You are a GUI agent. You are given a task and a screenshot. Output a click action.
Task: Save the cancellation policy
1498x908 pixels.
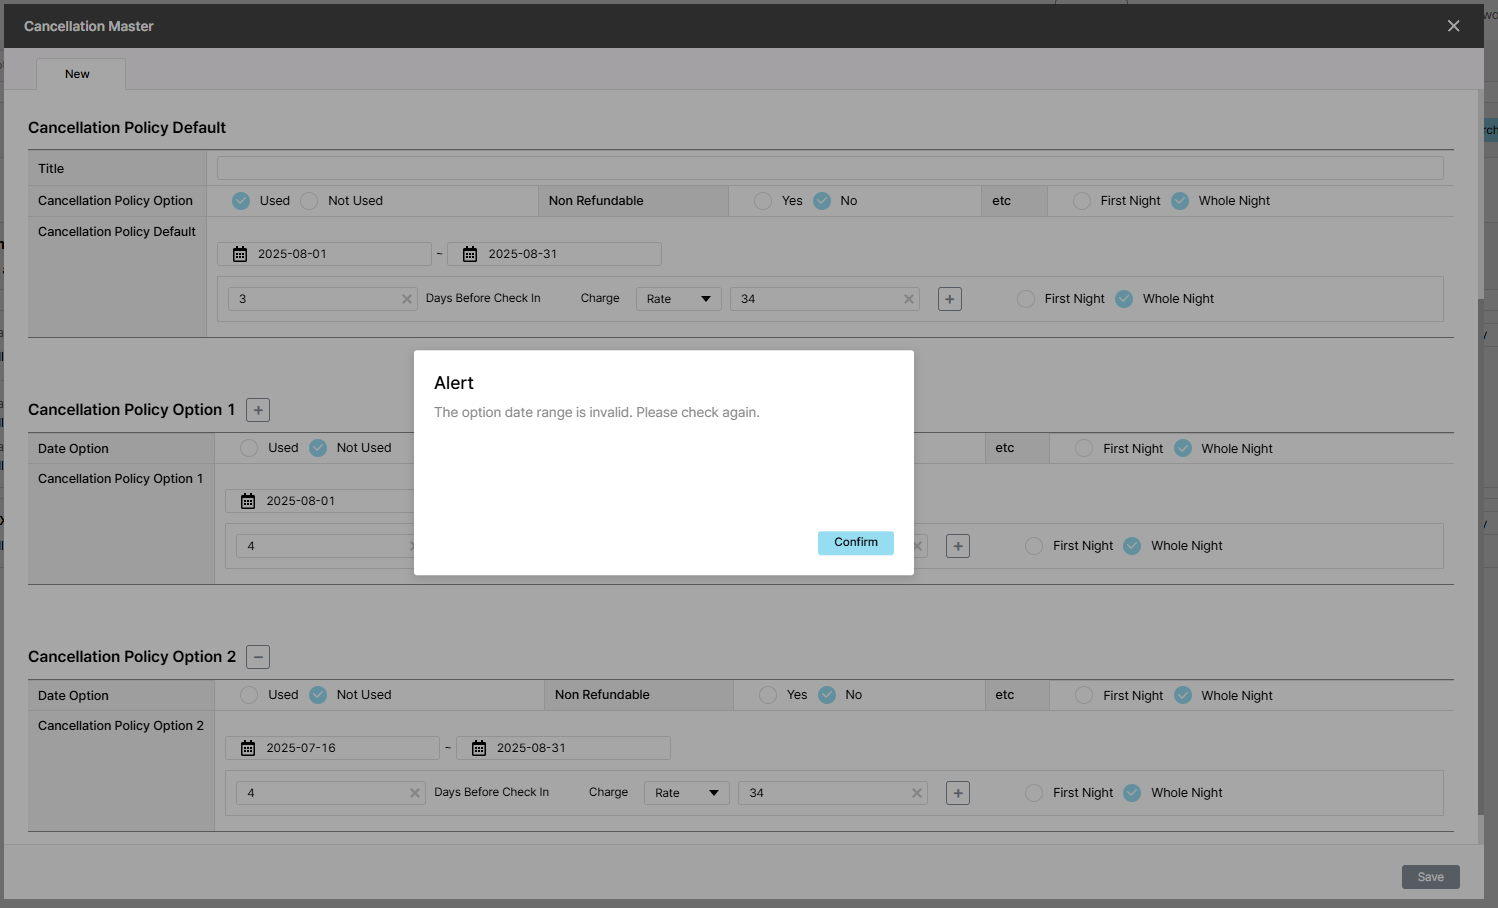click(x=1431, y=877)
